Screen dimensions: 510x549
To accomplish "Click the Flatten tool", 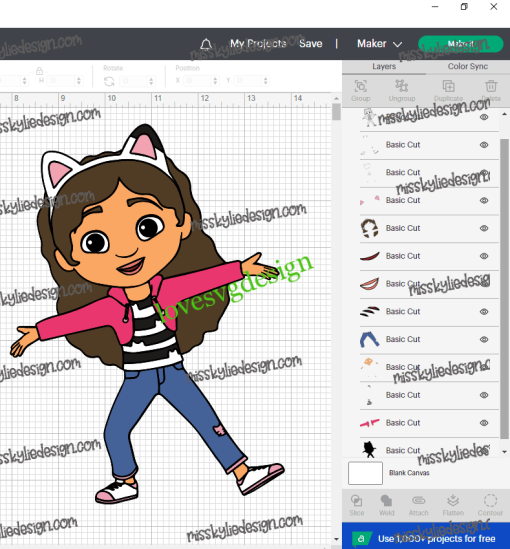I will [453, 505].
